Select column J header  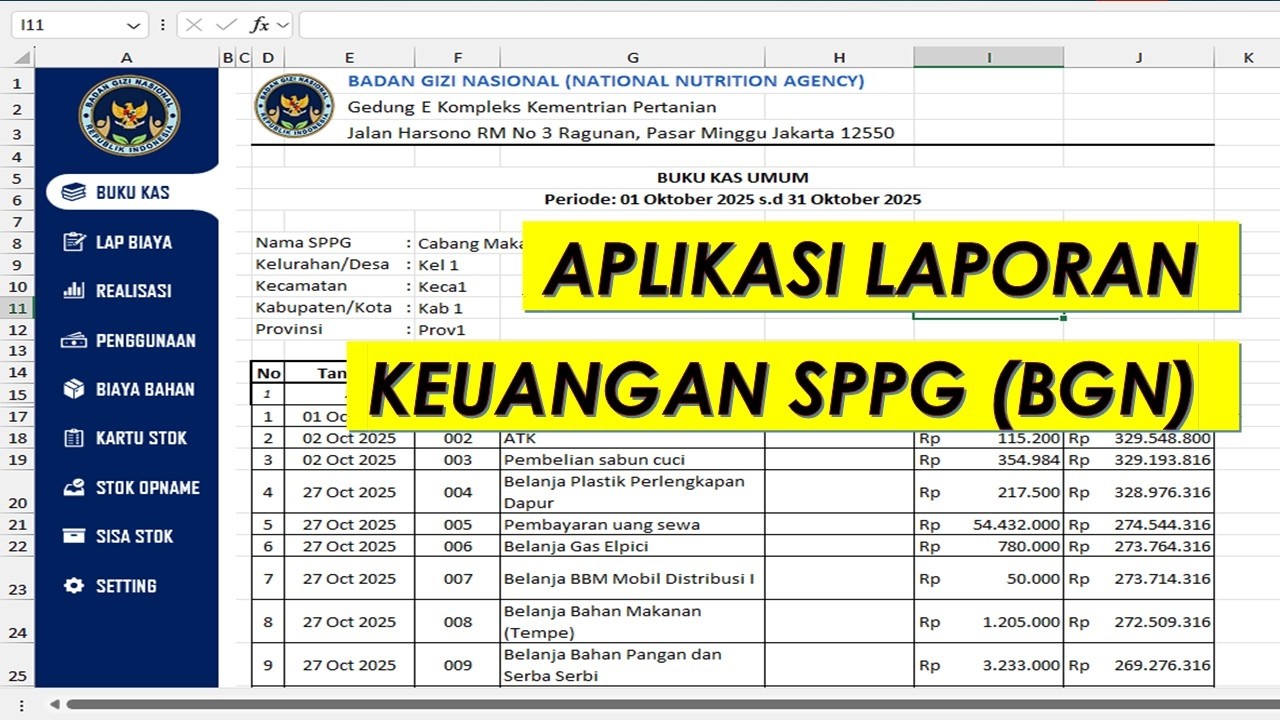point(1139,58)
